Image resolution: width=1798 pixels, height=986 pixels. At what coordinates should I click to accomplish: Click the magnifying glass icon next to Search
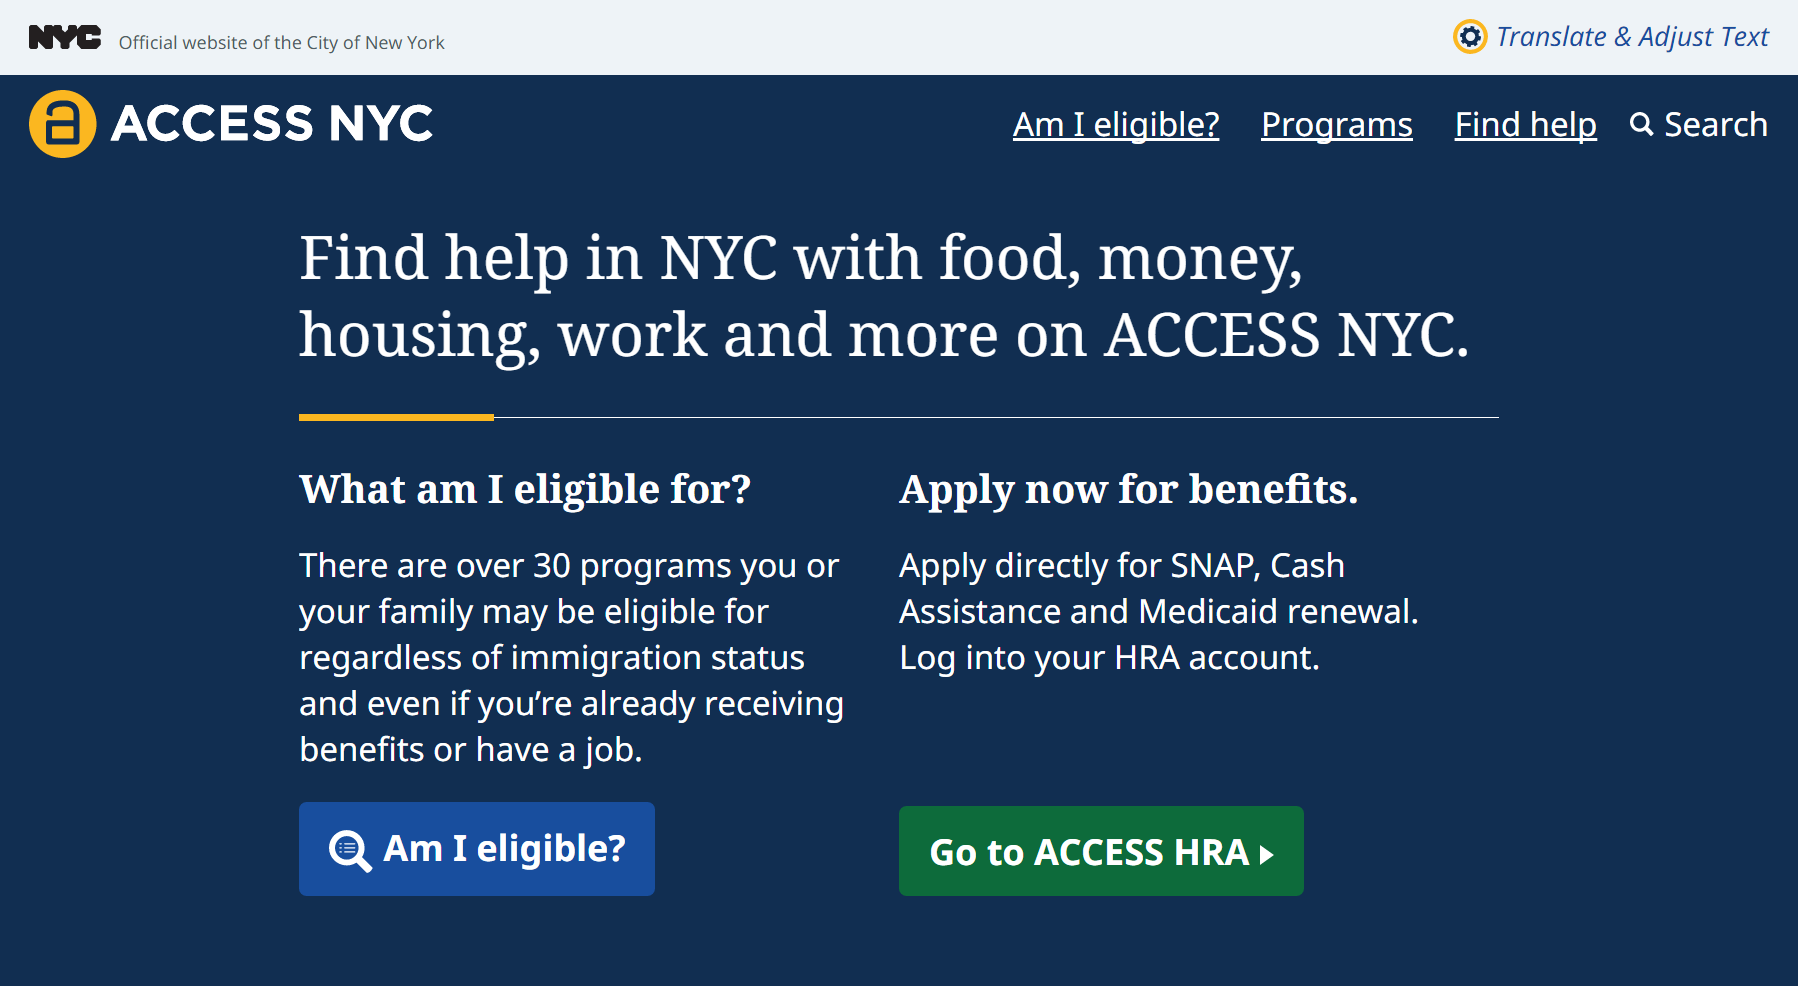pos(1641,124)
